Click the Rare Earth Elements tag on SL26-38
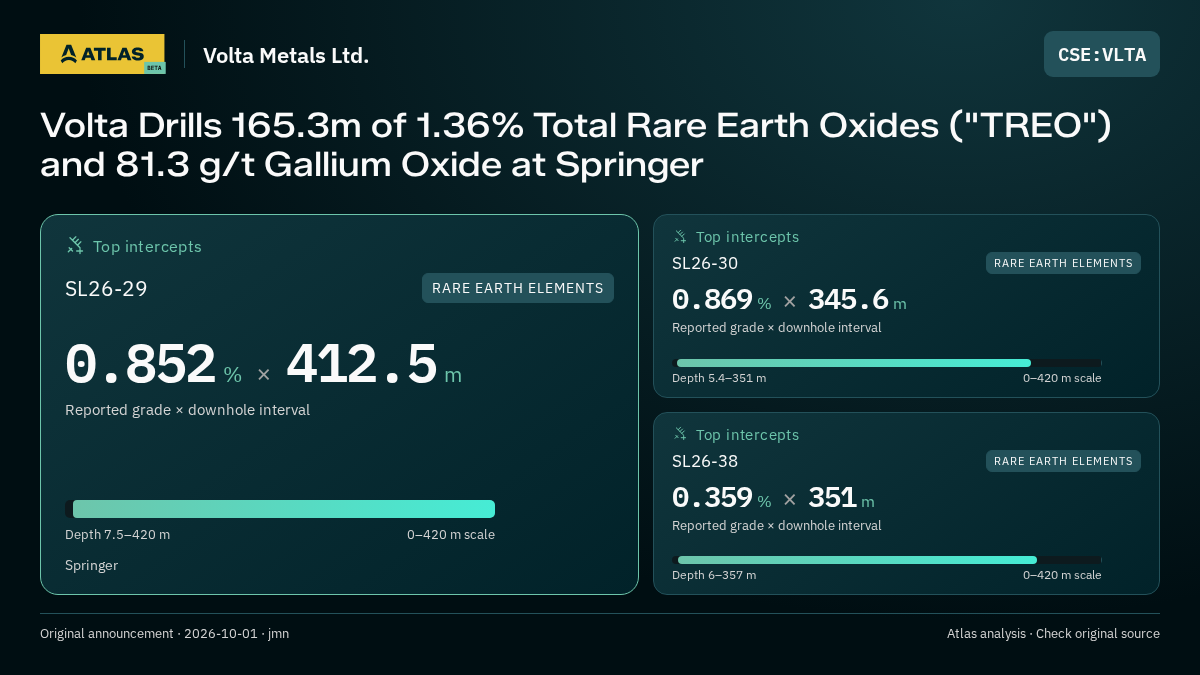The width and height of the screenshot is (1200, 675). [1063, 461]
